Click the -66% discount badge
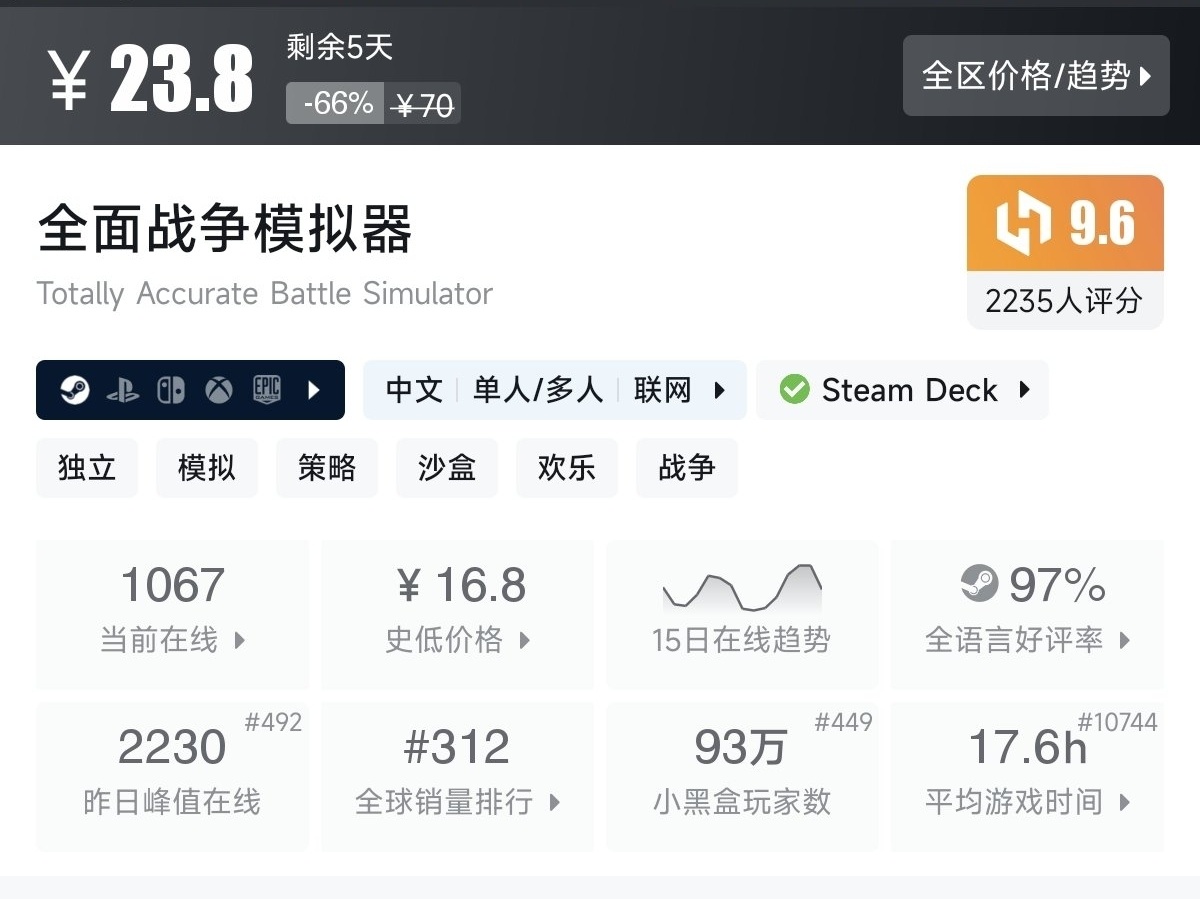The height and width of the screenshot is (899, 1200). coord(336,103)
